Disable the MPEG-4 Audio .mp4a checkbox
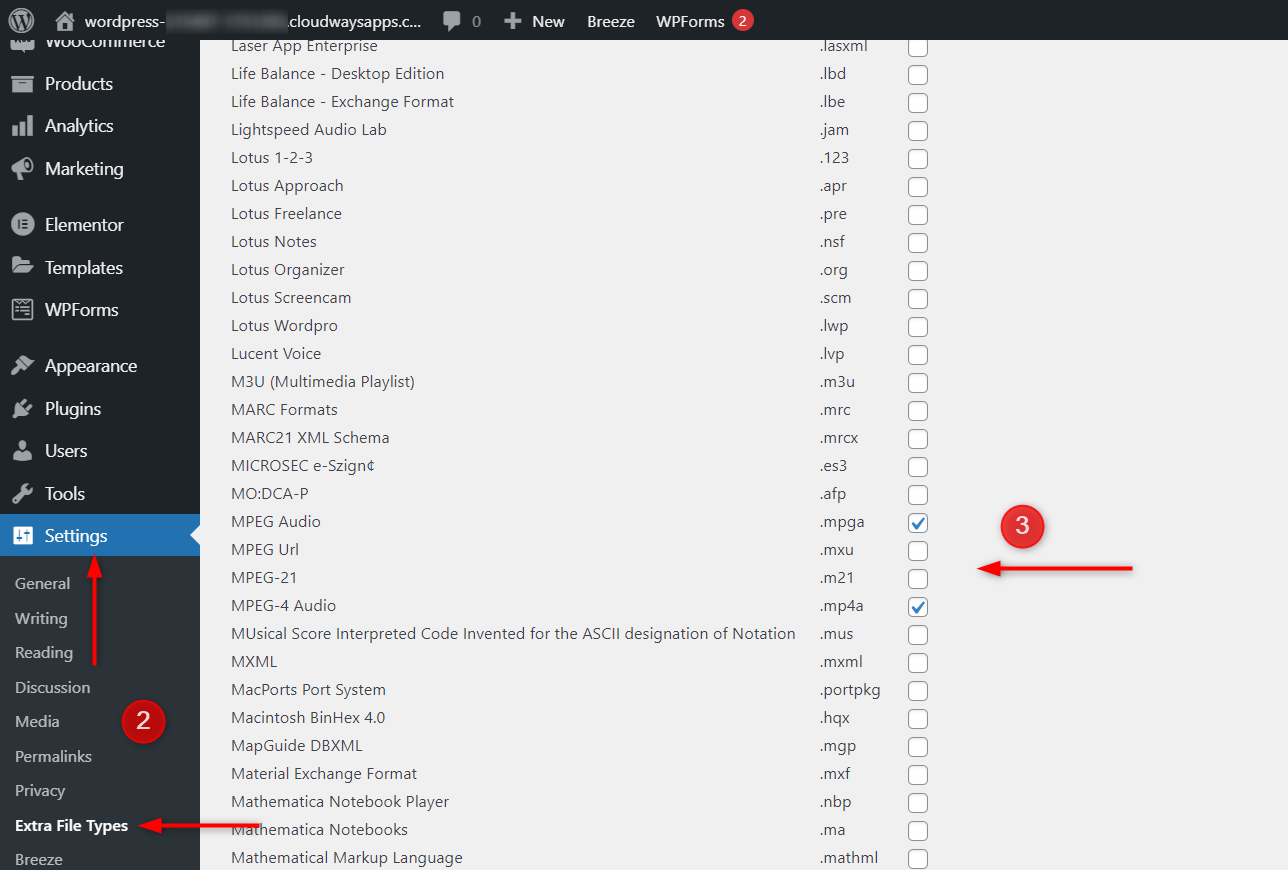This screenshot has width=1288, height=870. [917, 607]
